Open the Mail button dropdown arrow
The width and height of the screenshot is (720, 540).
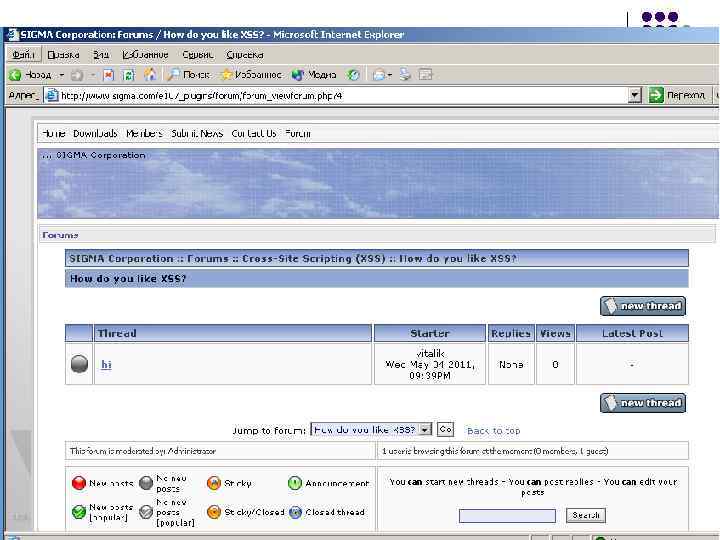[x=389, y=75]
